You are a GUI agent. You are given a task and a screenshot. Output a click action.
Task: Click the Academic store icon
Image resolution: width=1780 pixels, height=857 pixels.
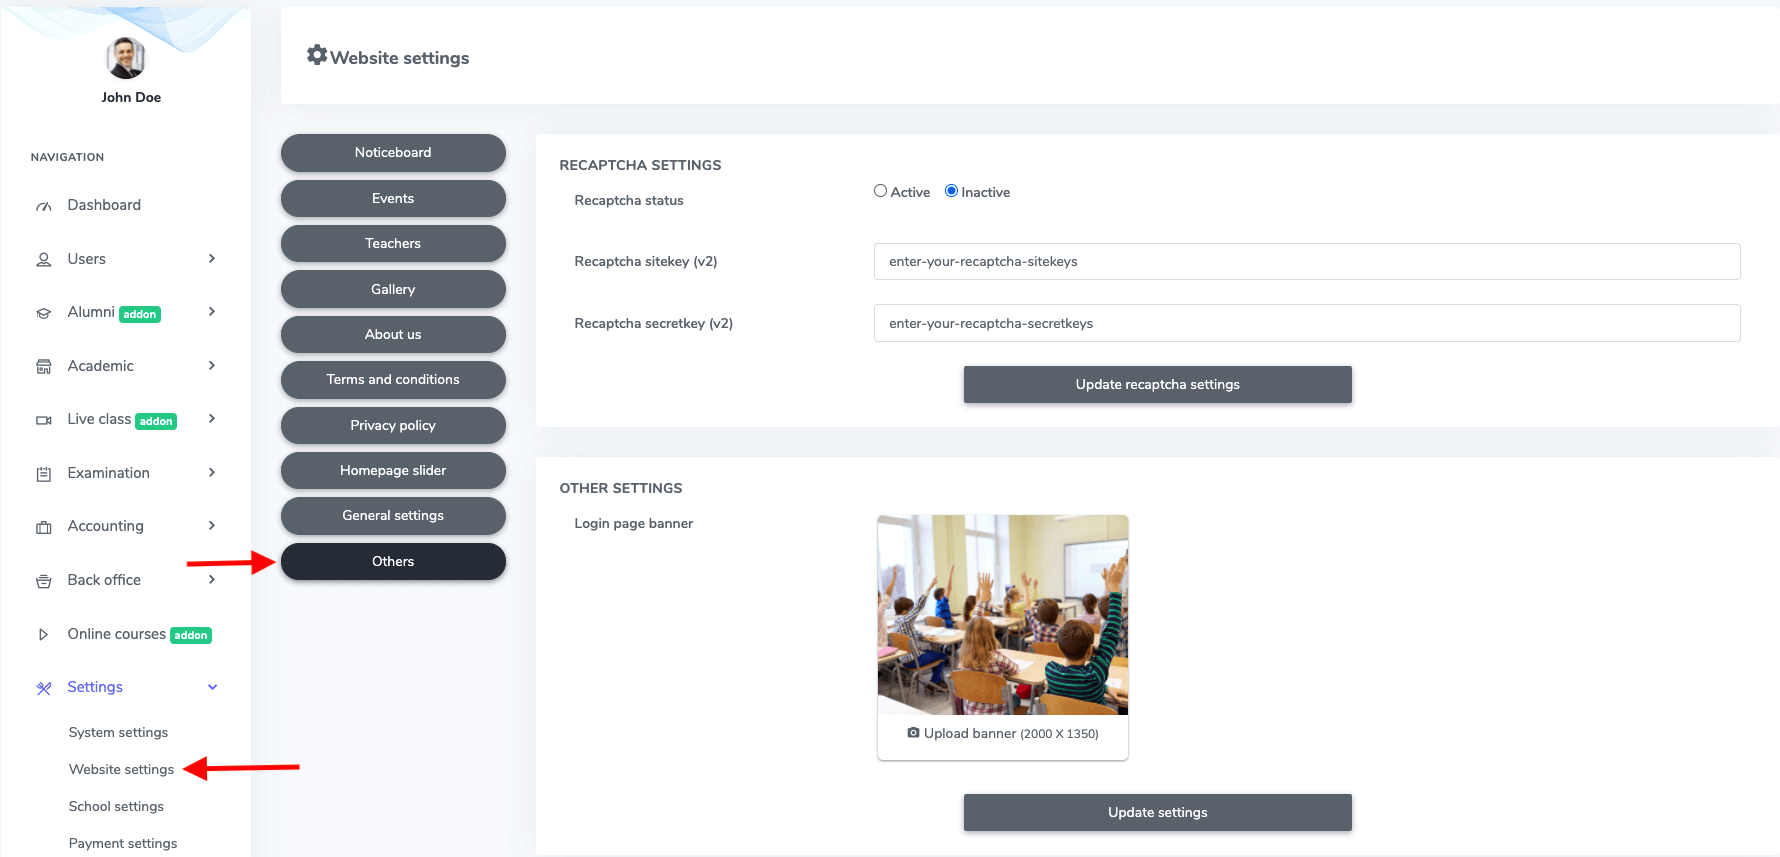[44, 367]
